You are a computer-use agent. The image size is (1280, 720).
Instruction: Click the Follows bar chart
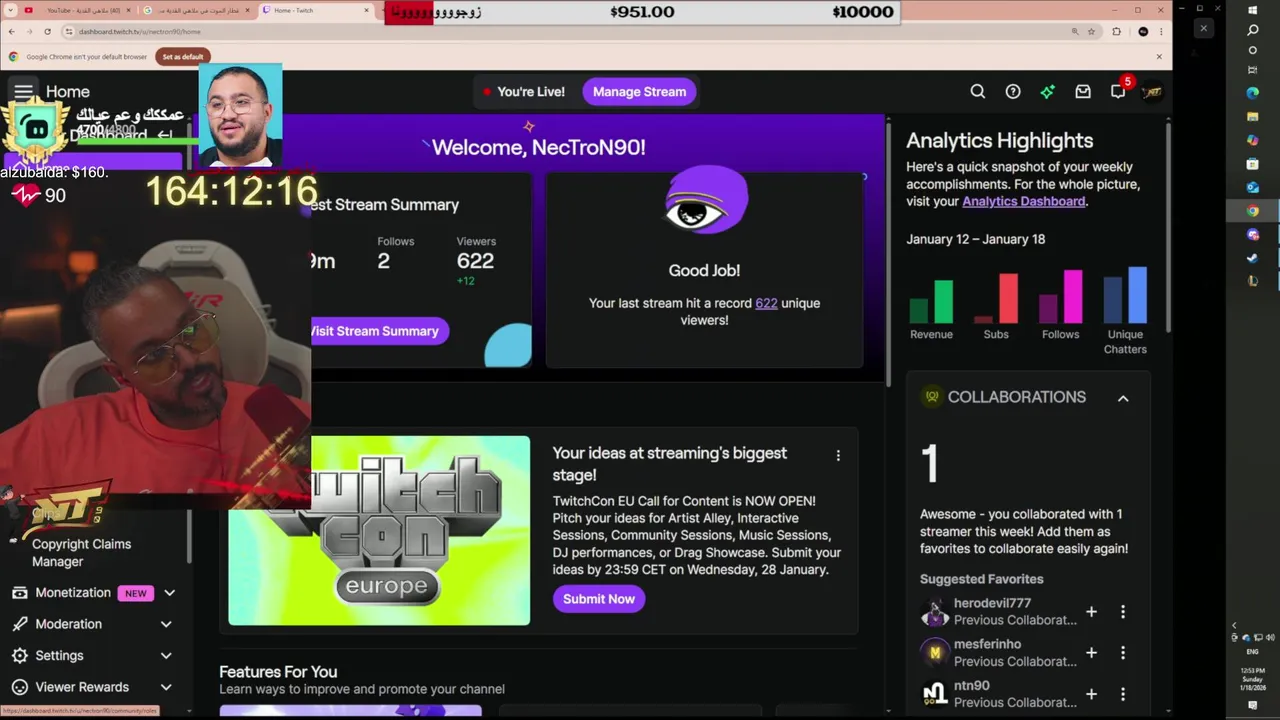pyautogui.click(x=1060, y=296)
